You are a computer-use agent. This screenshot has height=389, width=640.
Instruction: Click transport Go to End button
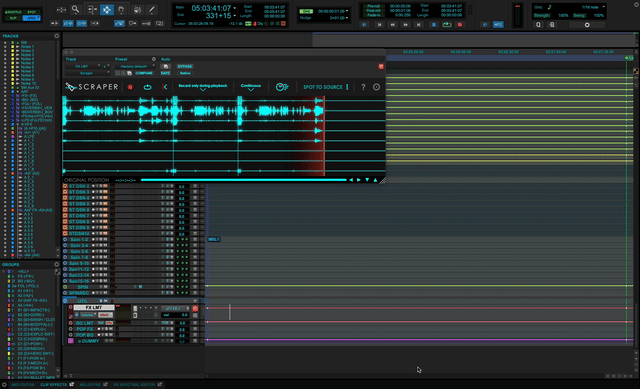[418, 24]
